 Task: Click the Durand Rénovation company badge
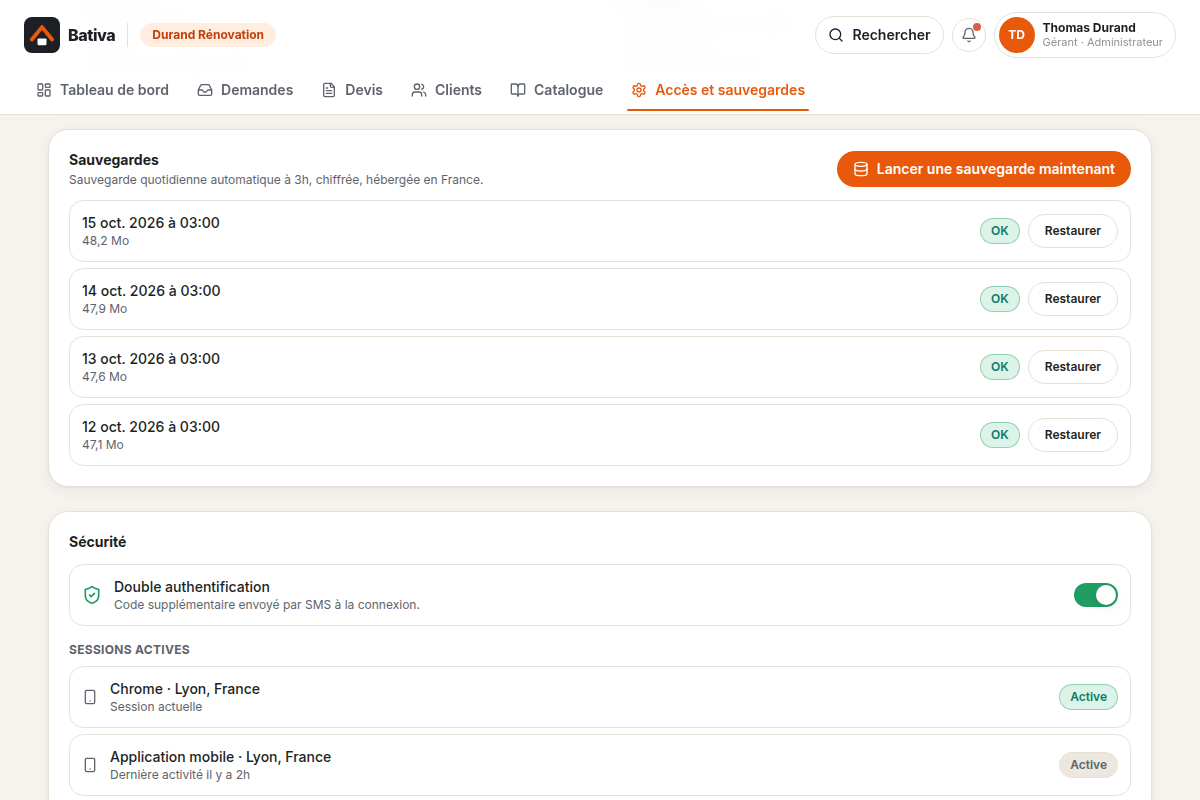tap(208, 35)
